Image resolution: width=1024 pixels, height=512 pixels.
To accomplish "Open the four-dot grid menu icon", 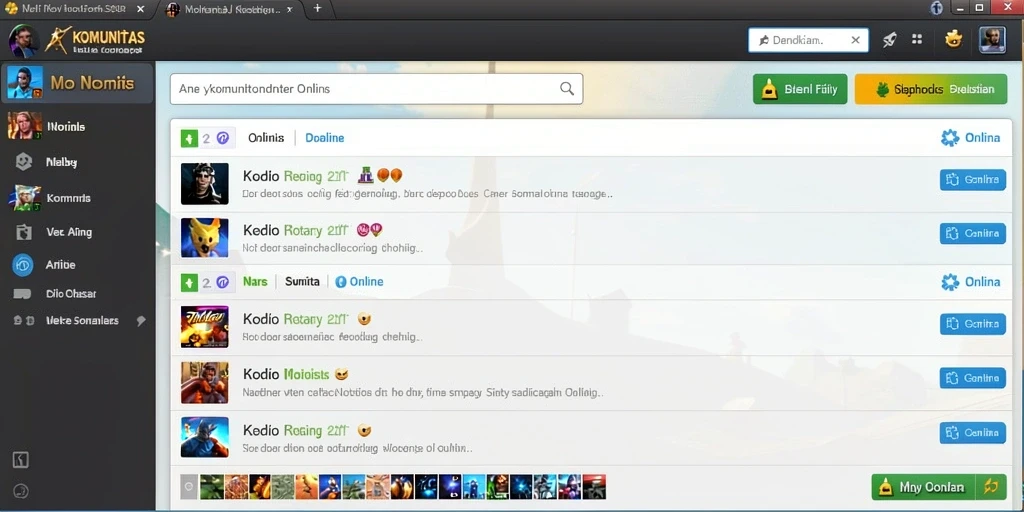I will (x=917, y=39).
